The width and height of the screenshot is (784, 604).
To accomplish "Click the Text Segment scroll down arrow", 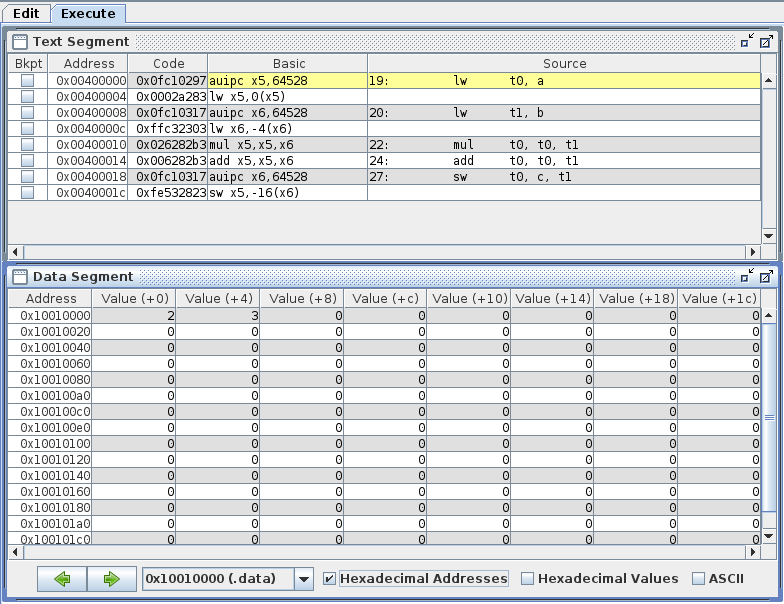I will [x=768, y=236].
